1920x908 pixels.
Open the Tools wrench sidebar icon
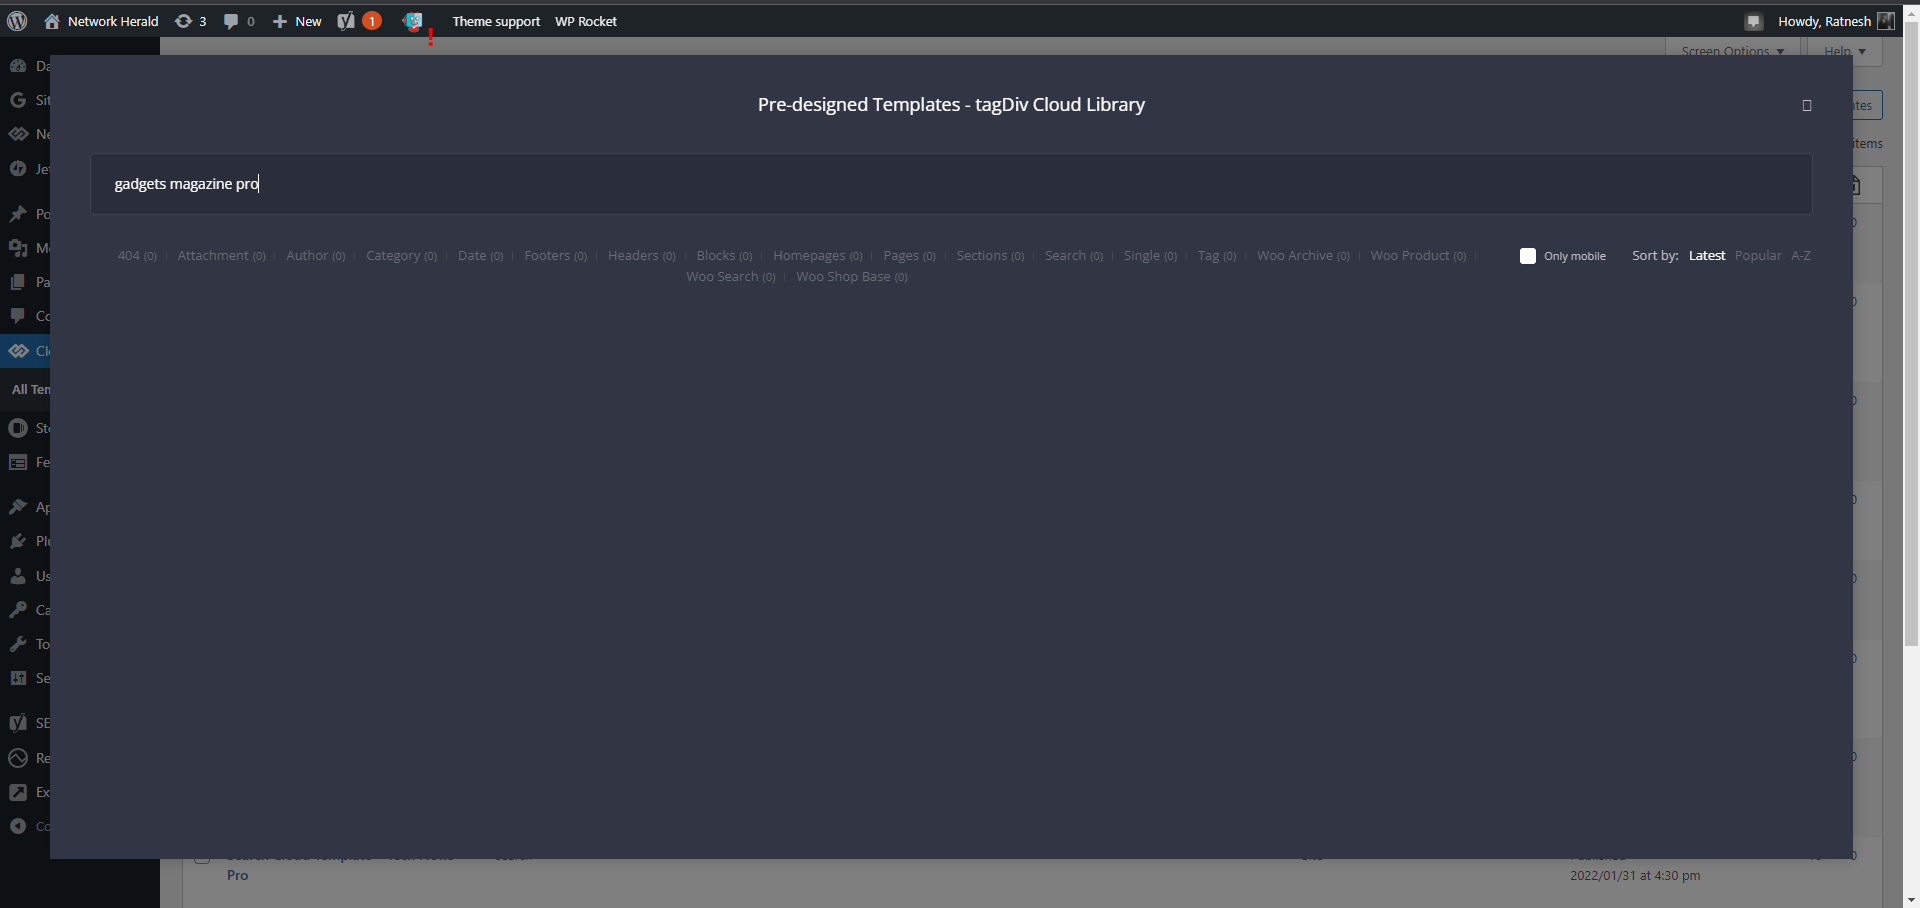click(x=18, y=644)
